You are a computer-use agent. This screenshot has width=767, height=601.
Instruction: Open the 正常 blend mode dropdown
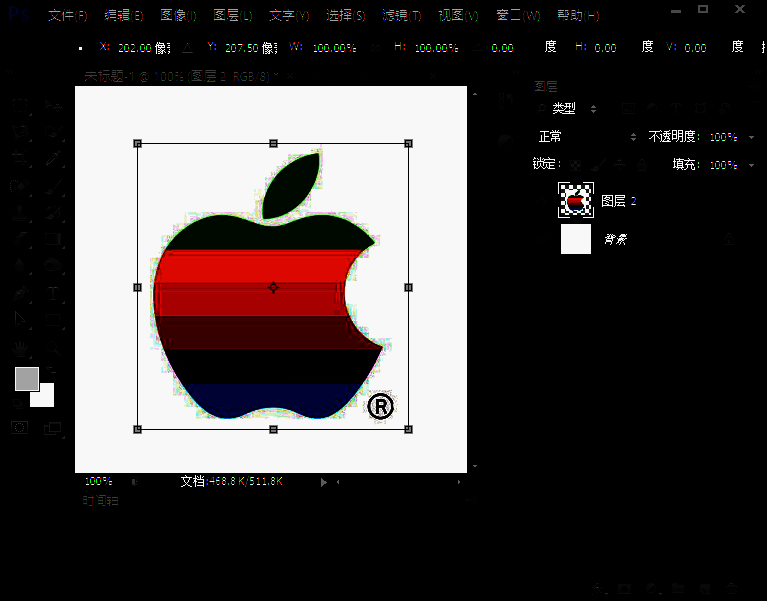click(585, 137)
